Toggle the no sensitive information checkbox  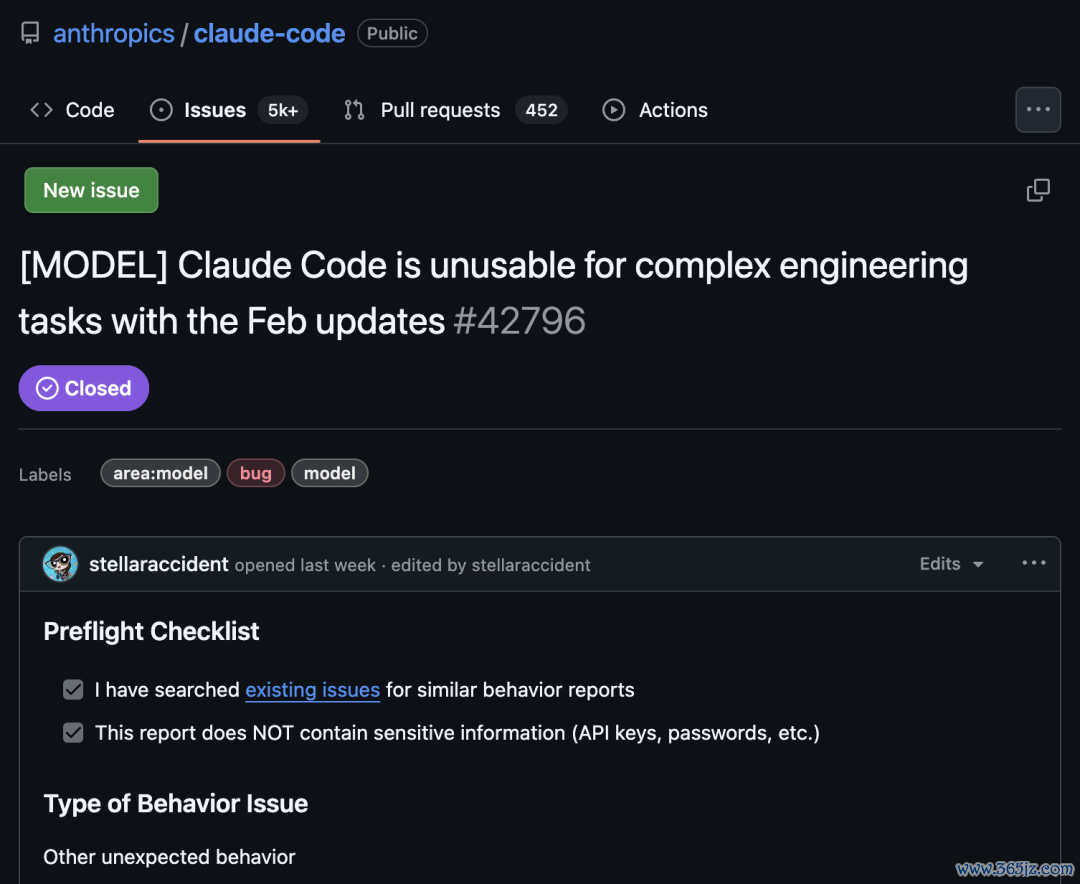pos(73,732)
